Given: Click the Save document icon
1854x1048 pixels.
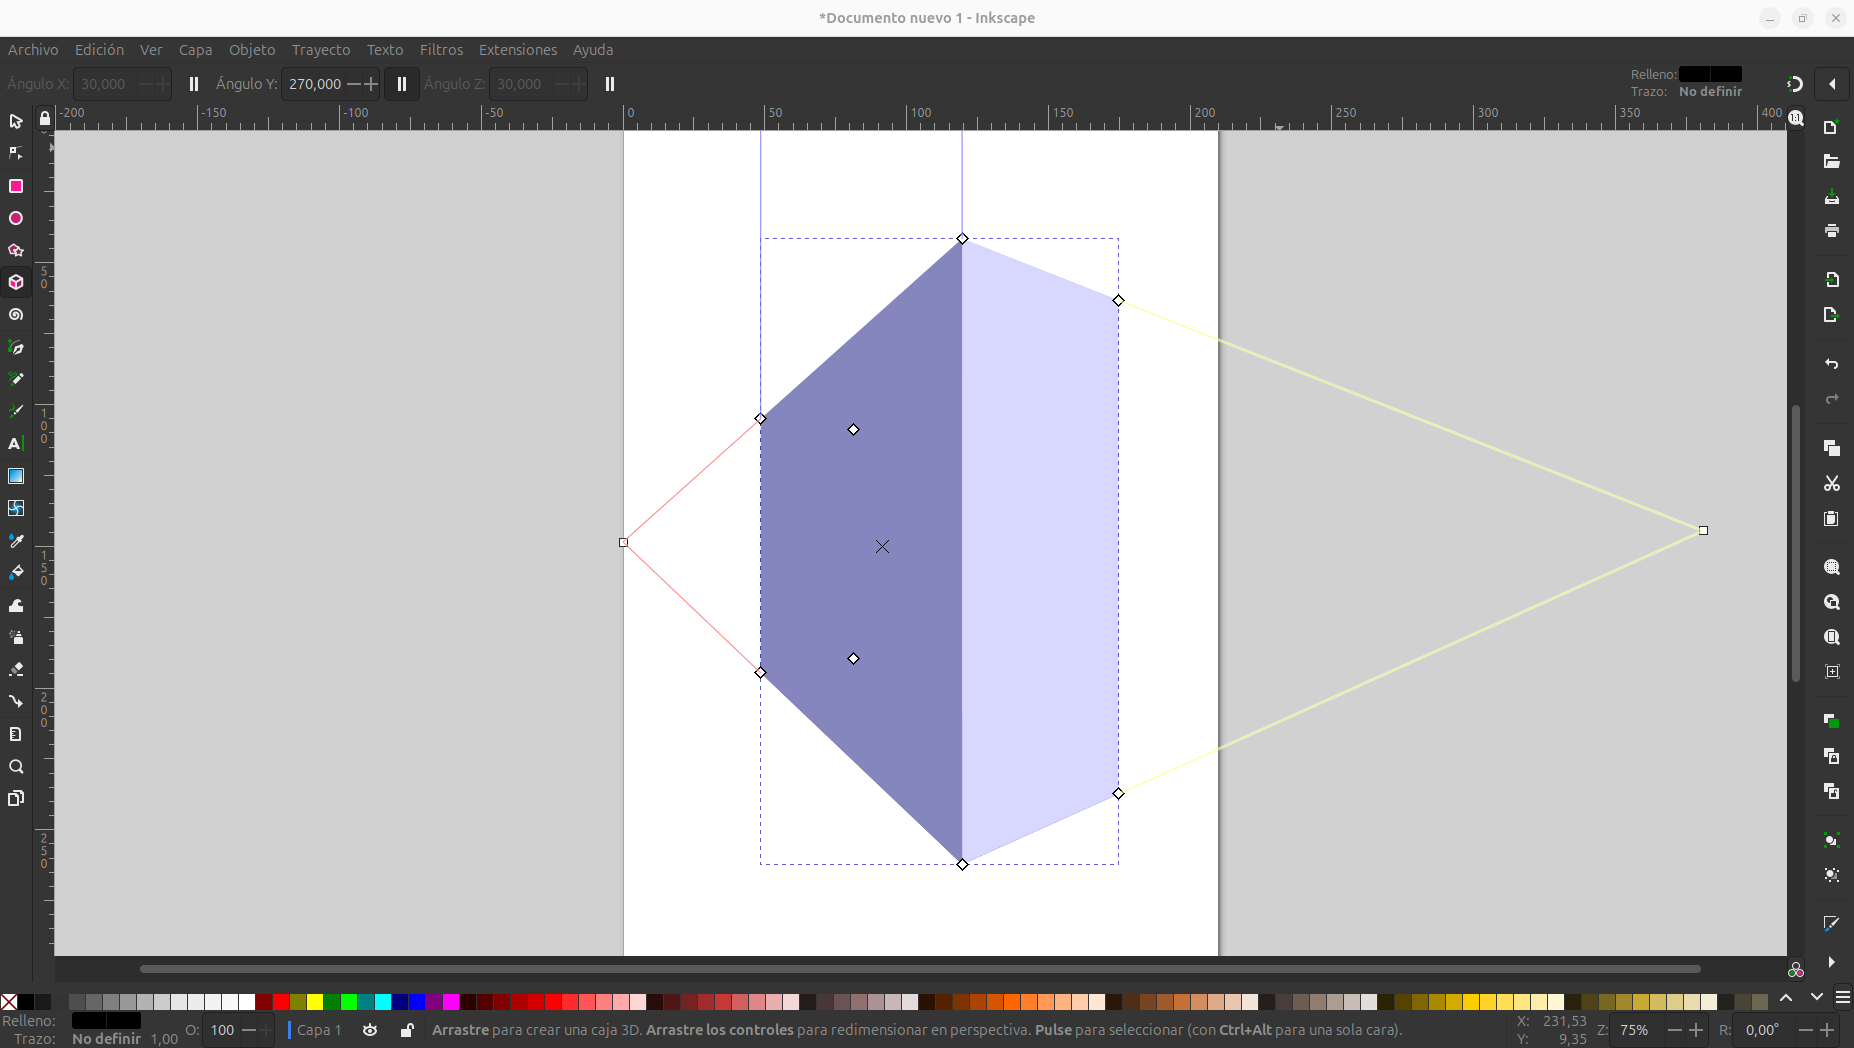Looking at the screenshot, I should pos(1832,197).
